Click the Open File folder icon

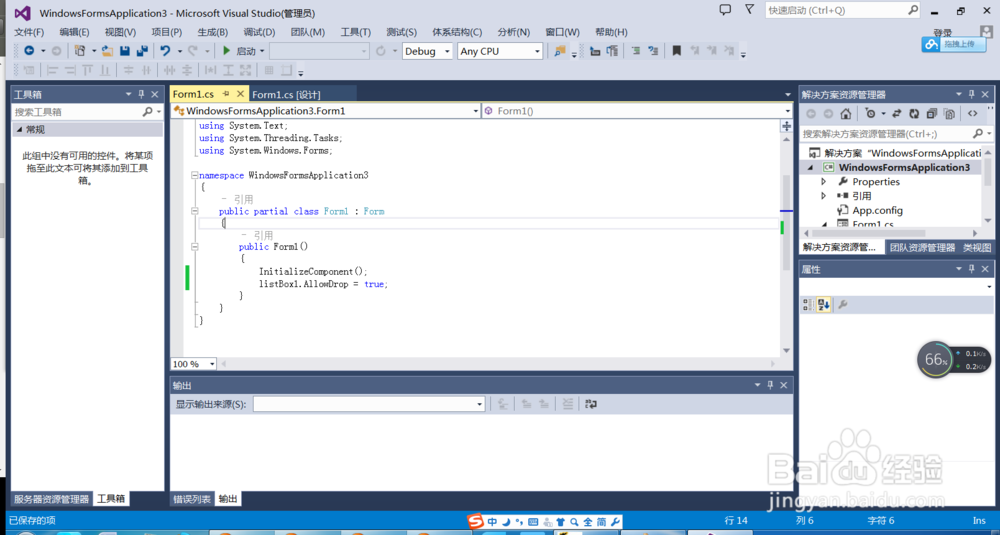pyautogui.click(x=107, y=51)
